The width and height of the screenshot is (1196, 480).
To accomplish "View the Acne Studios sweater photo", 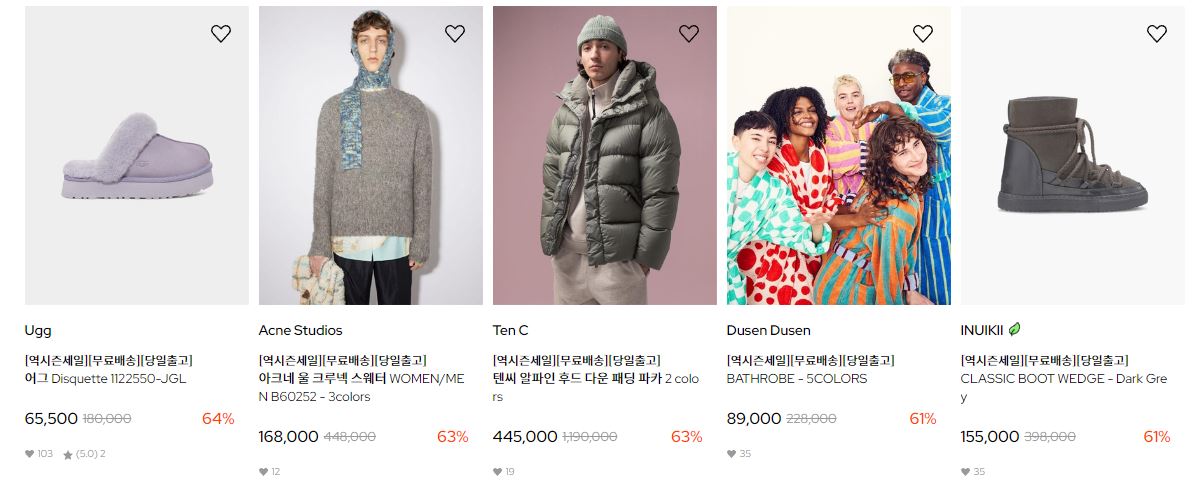I will (x=371, y=156).
